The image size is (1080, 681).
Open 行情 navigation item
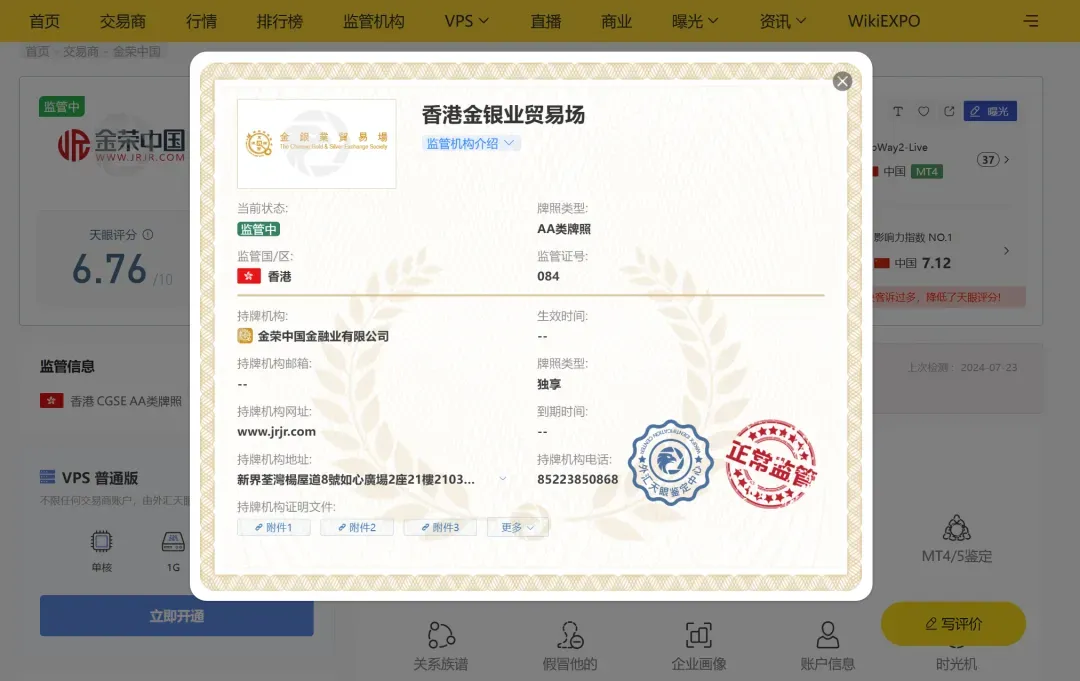tap(201, 21)
